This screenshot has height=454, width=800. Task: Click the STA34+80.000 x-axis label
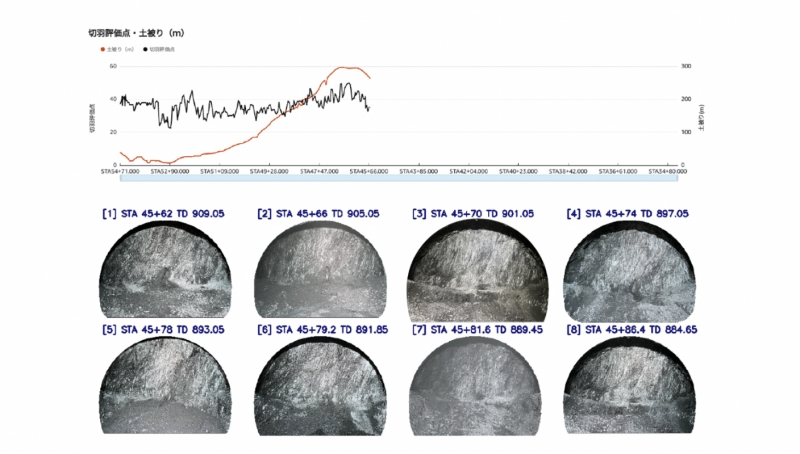(669, 171)
